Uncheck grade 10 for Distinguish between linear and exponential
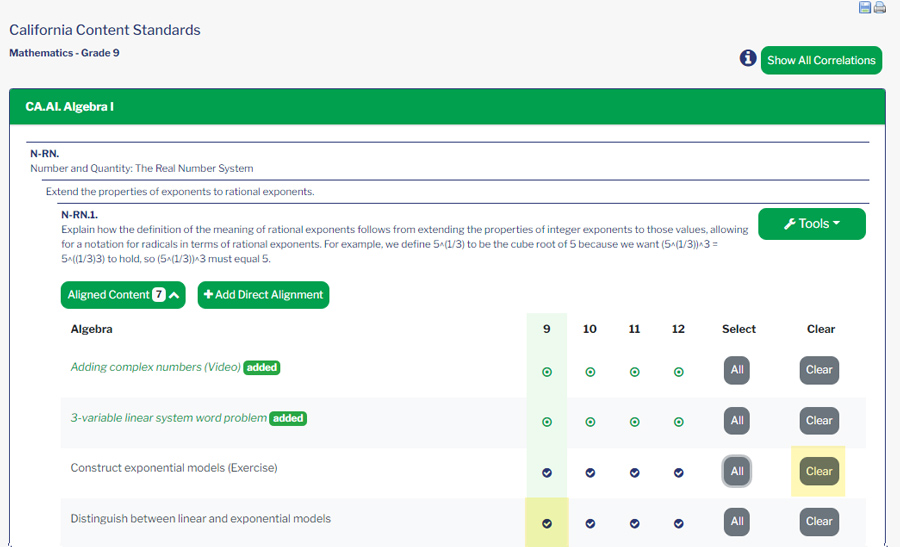Screen dimensions: 900x547 pos(590,523)
